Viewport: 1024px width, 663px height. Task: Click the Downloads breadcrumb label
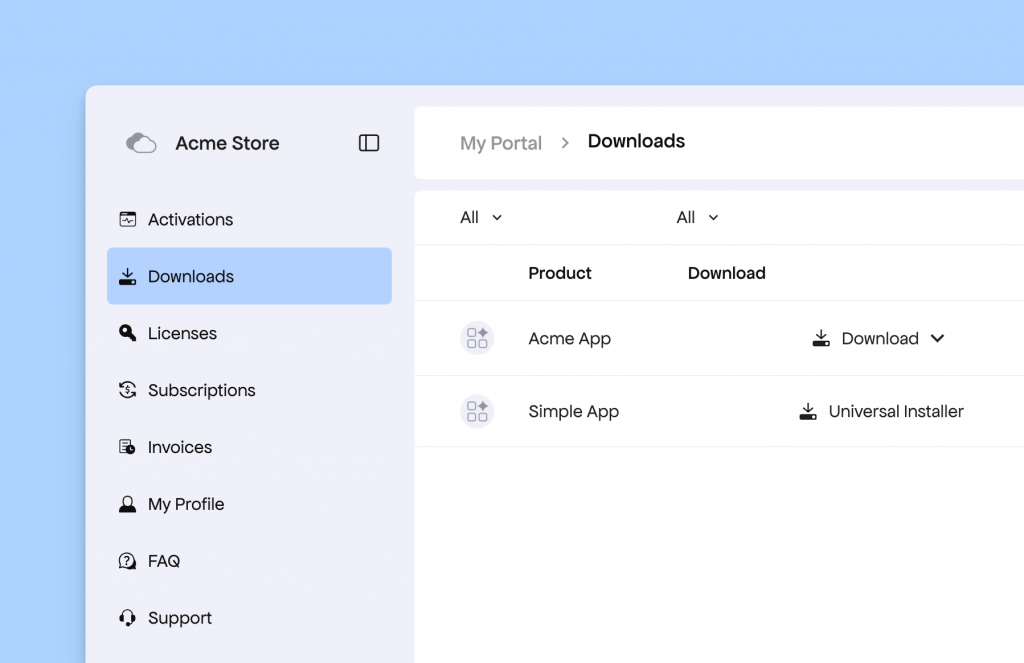point(636,141)
